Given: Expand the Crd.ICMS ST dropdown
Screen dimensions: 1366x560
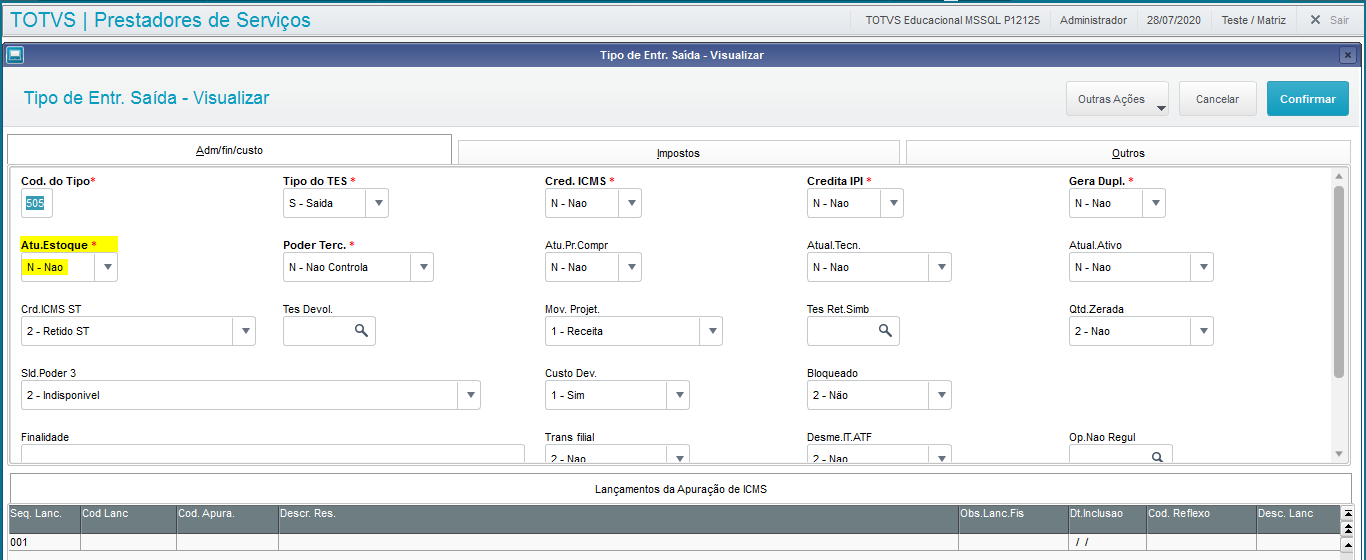Looking at the screenshot, I should click(x=244, y=331).
